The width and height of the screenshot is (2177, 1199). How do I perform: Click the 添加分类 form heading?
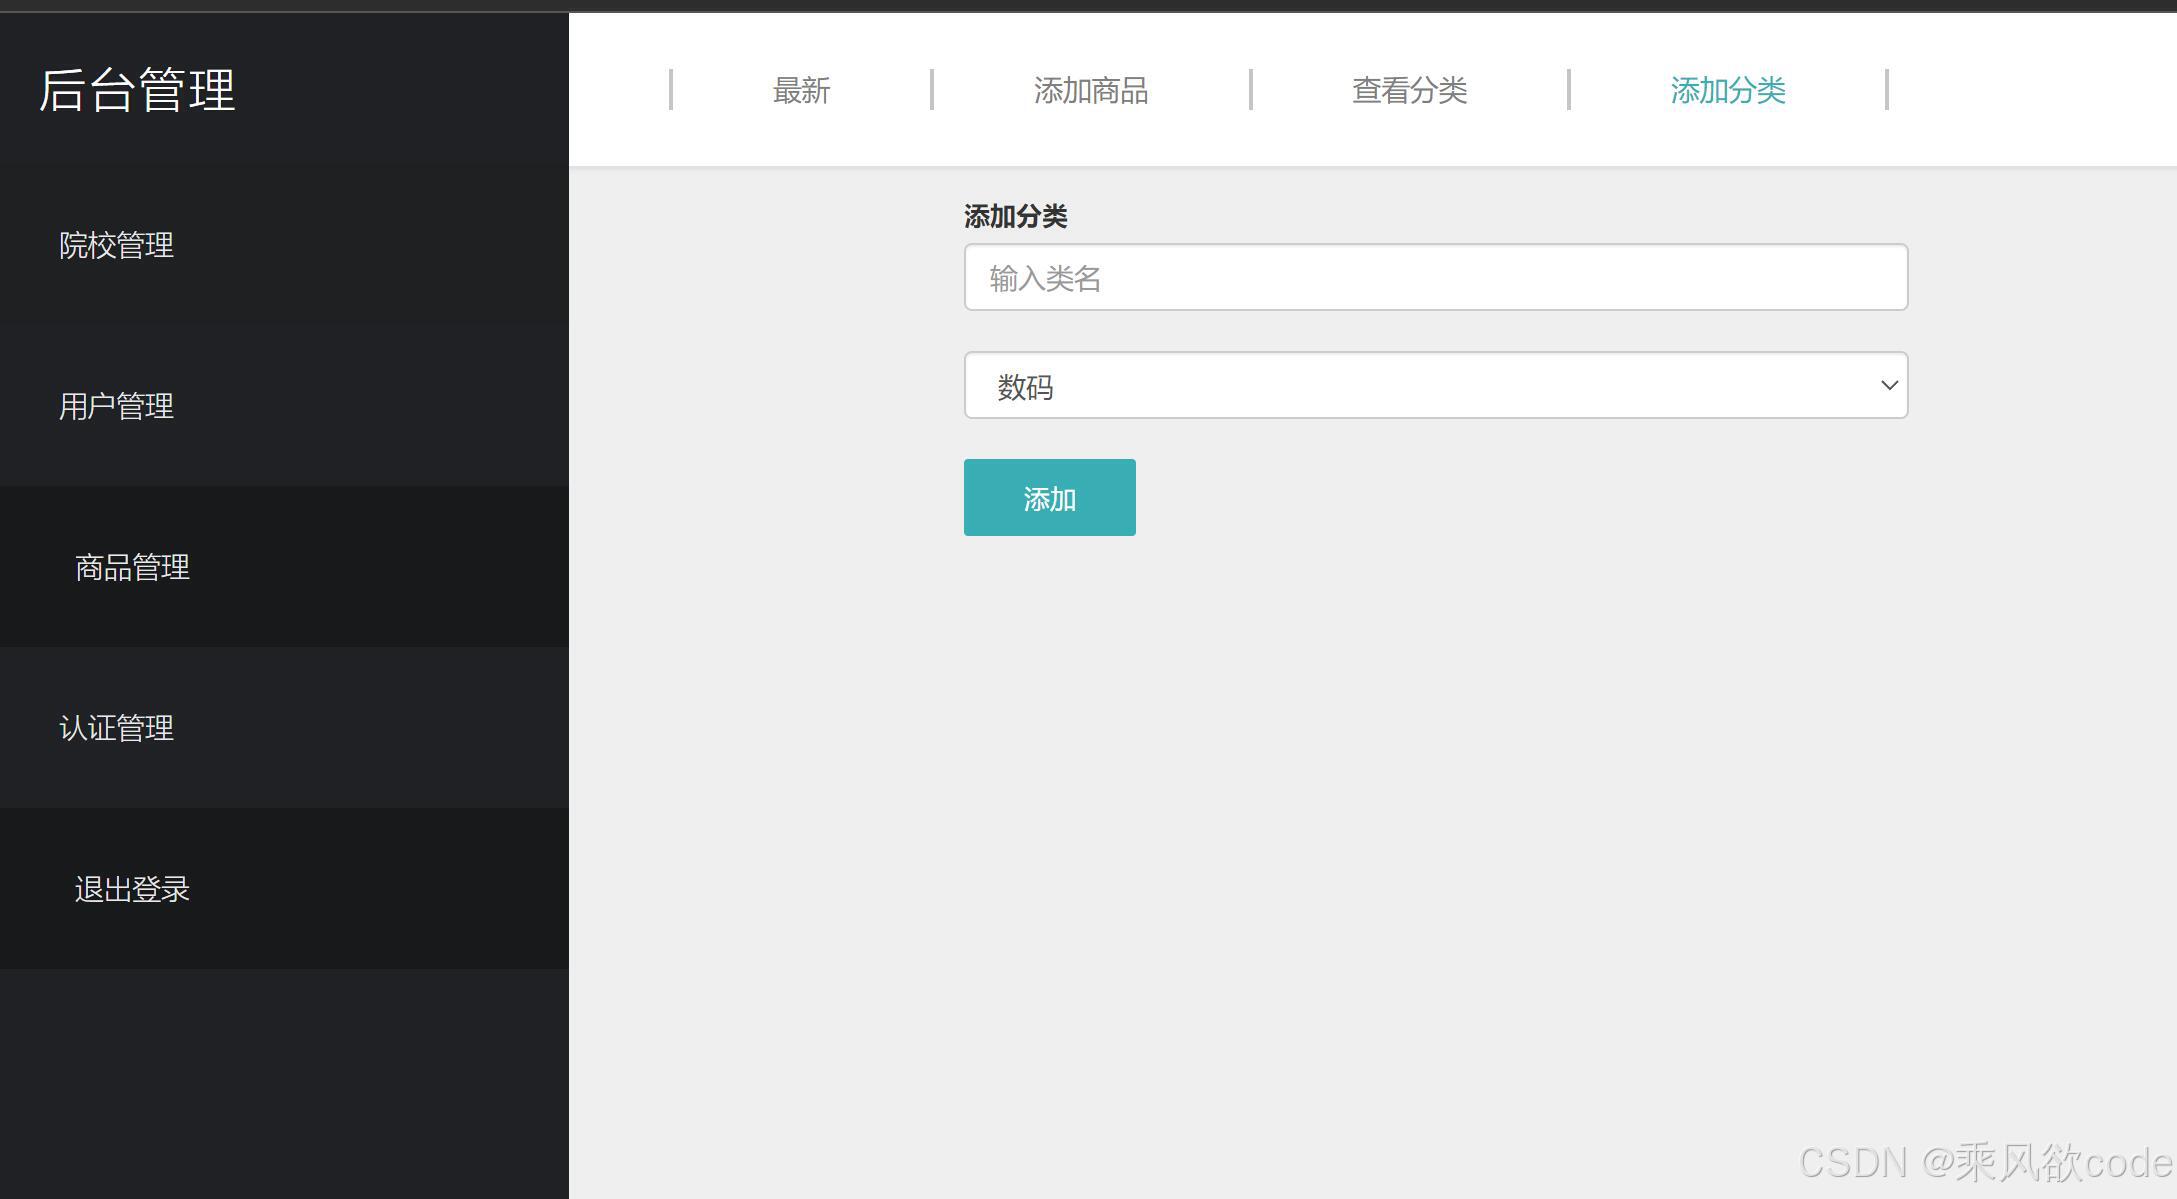tap(1015, 215)
